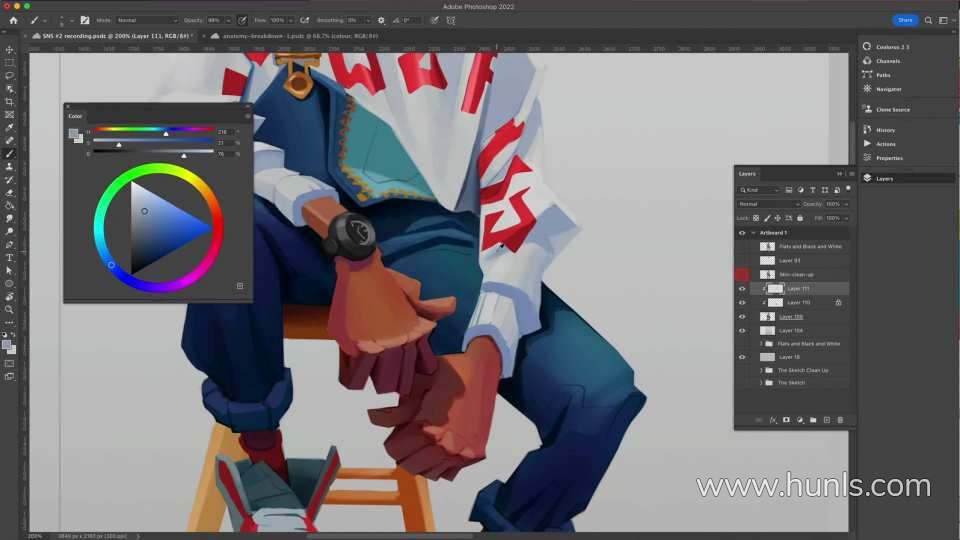
Task: Create a new group folder
Action: (x=813, y=420)
